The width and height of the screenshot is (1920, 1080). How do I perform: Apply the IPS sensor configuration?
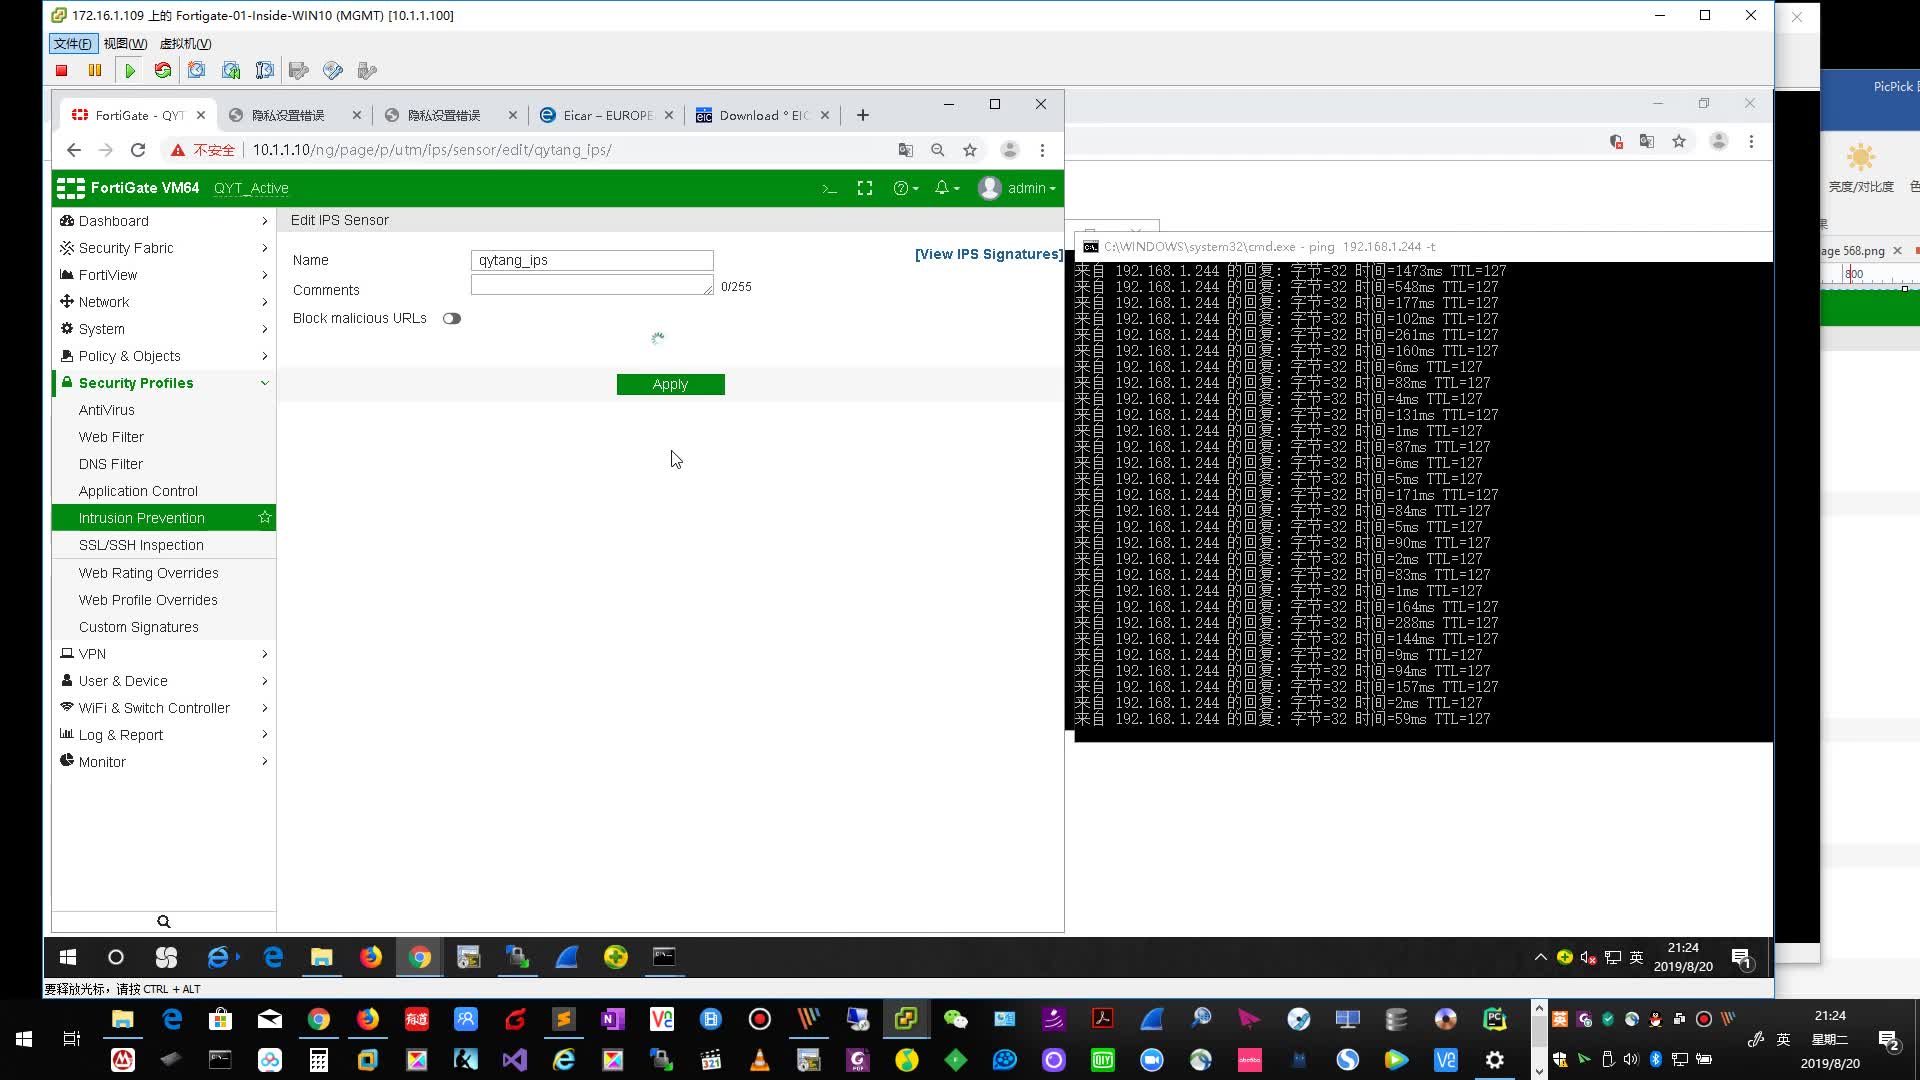pyautogui.click(x=670, y=384)
